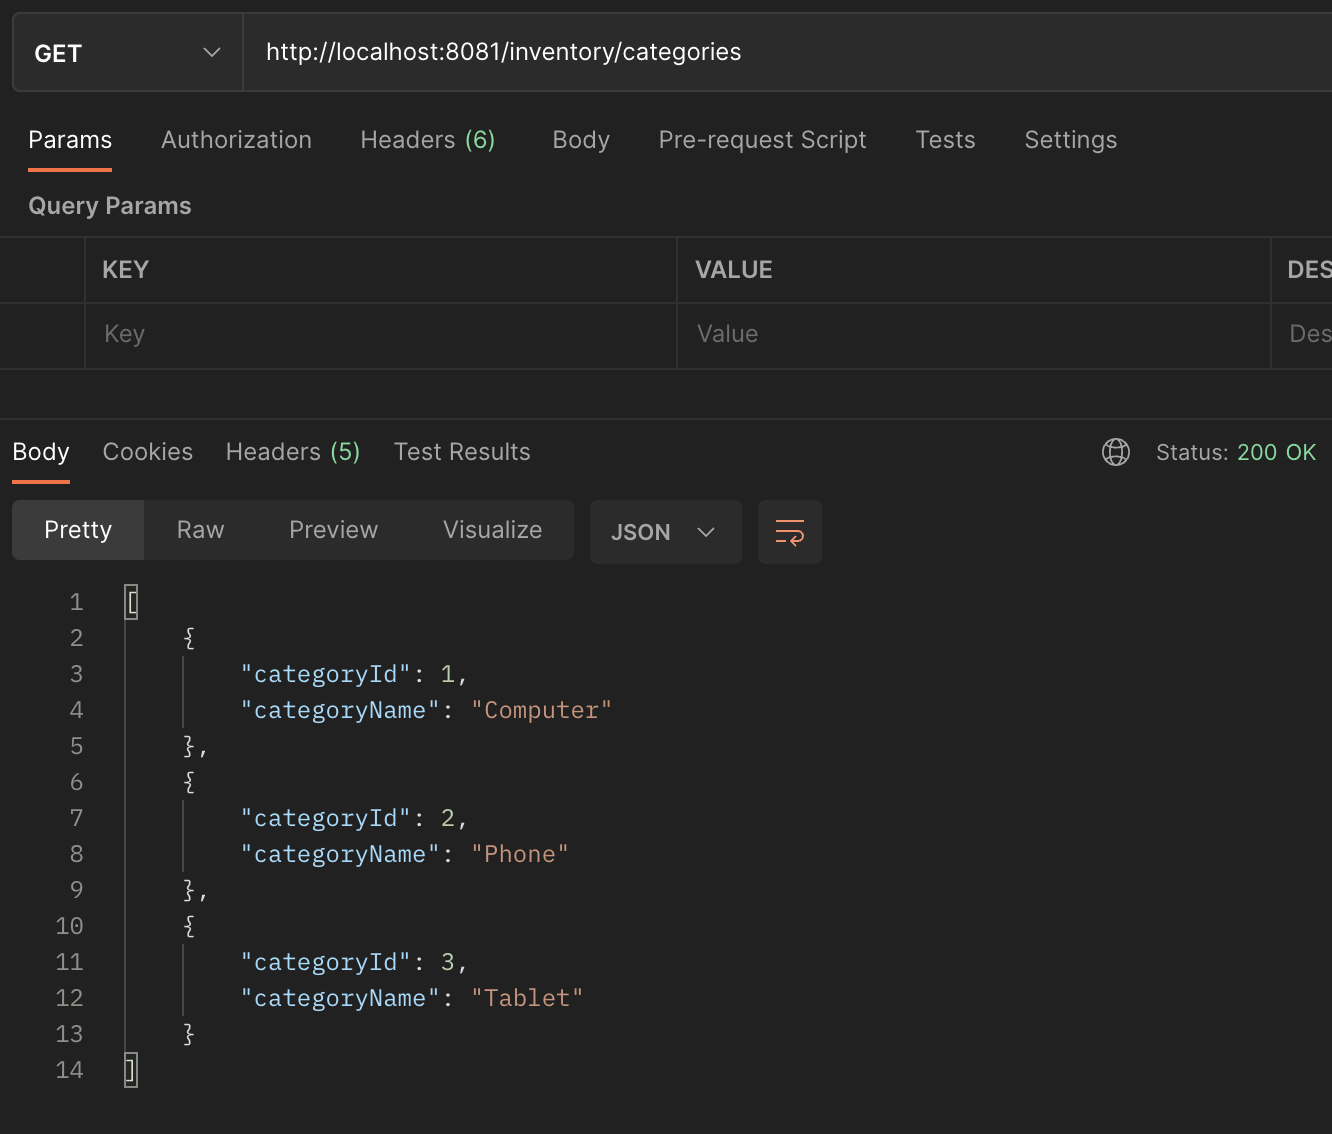This screenshot has height=1134, width=1332.
Task: View the response Cookies tab
Action: coord(147,452)
